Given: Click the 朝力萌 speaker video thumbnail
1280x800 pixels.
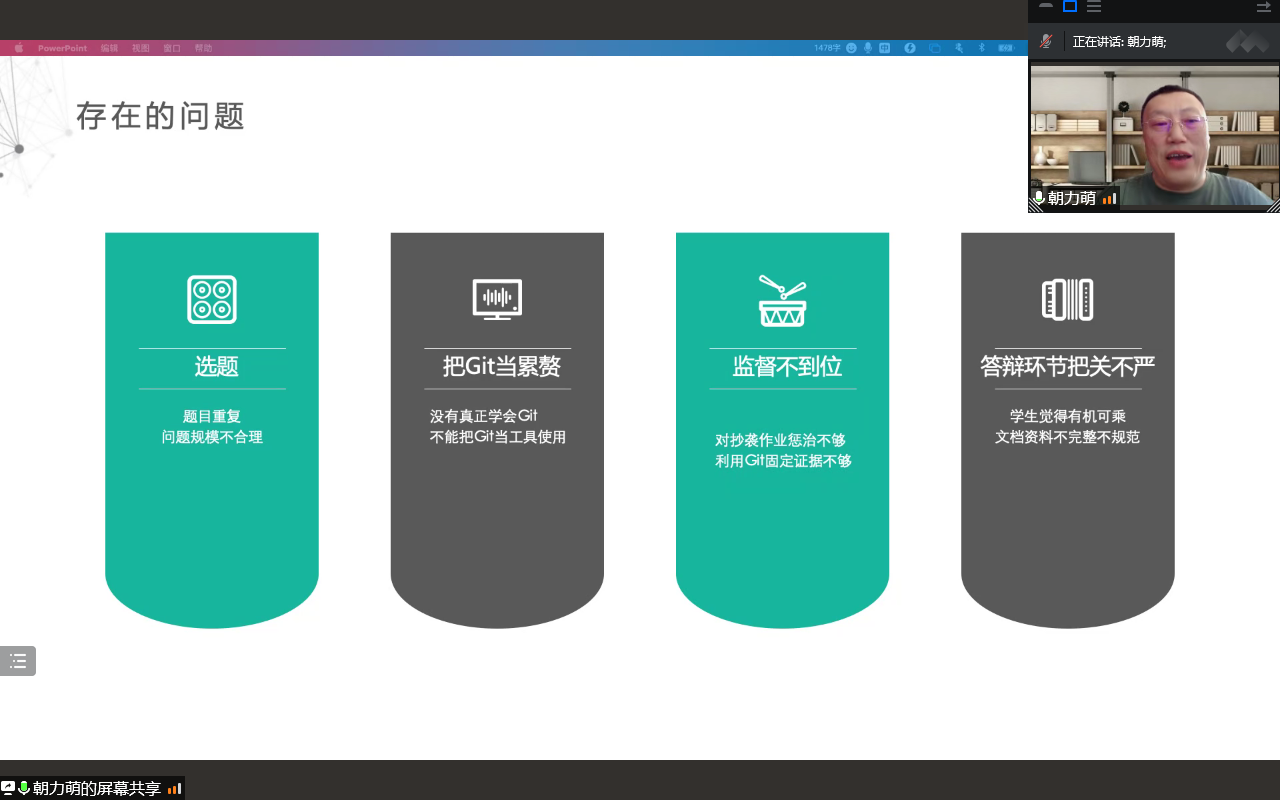Looking at the screenshot, I should coord(1154,138).
